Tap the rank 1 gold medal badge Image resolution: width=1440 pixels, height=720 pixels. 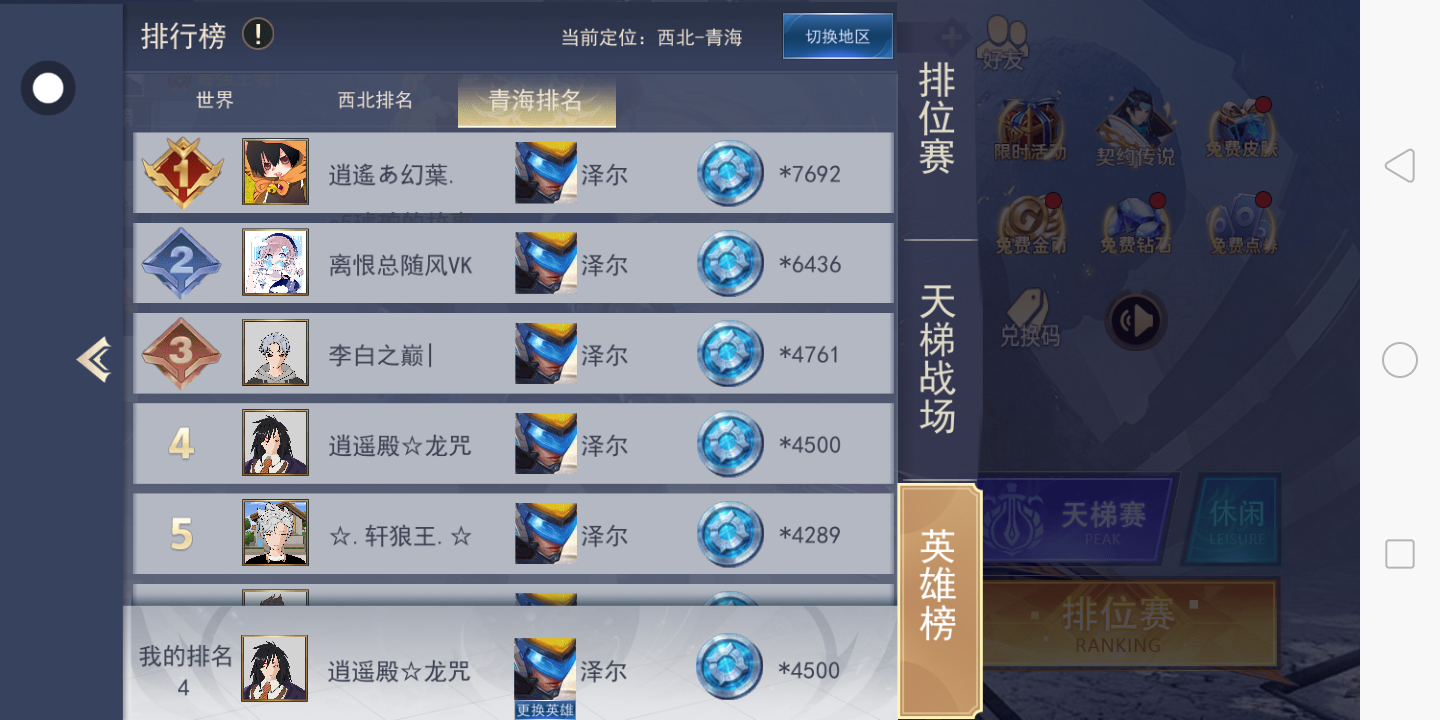(182, 173)
